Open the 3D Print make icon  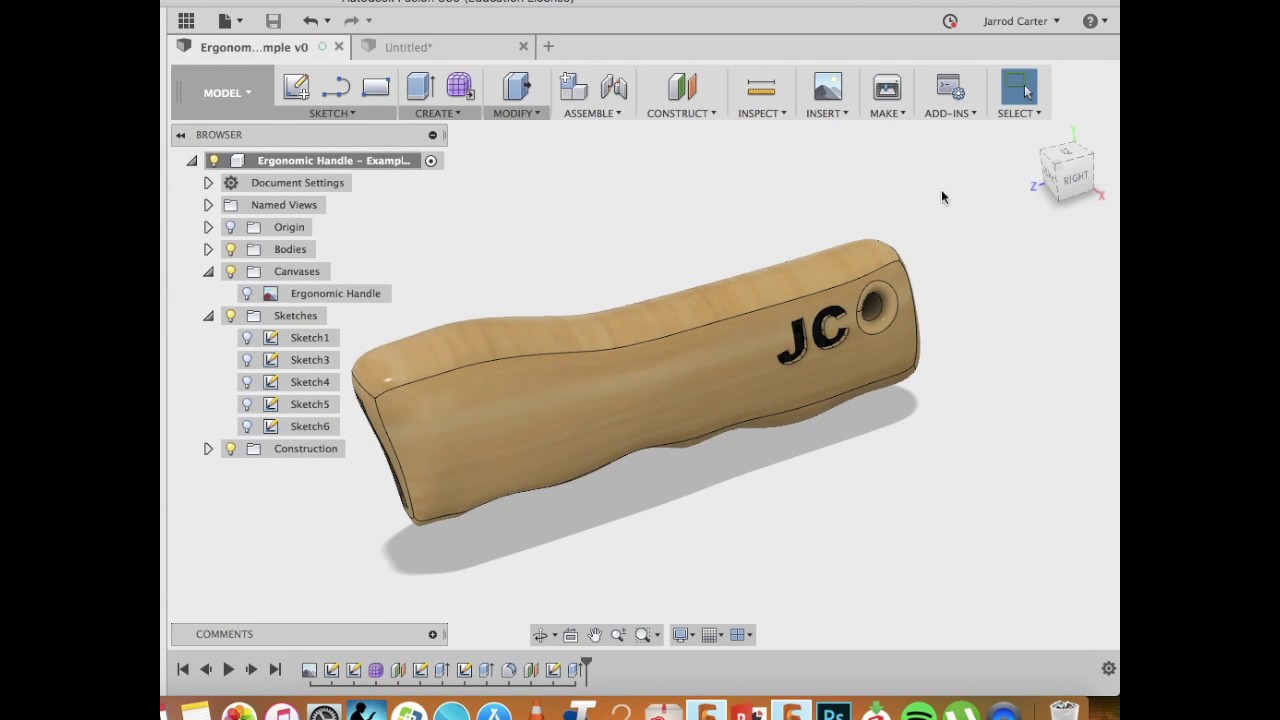[x=887, y=87]
